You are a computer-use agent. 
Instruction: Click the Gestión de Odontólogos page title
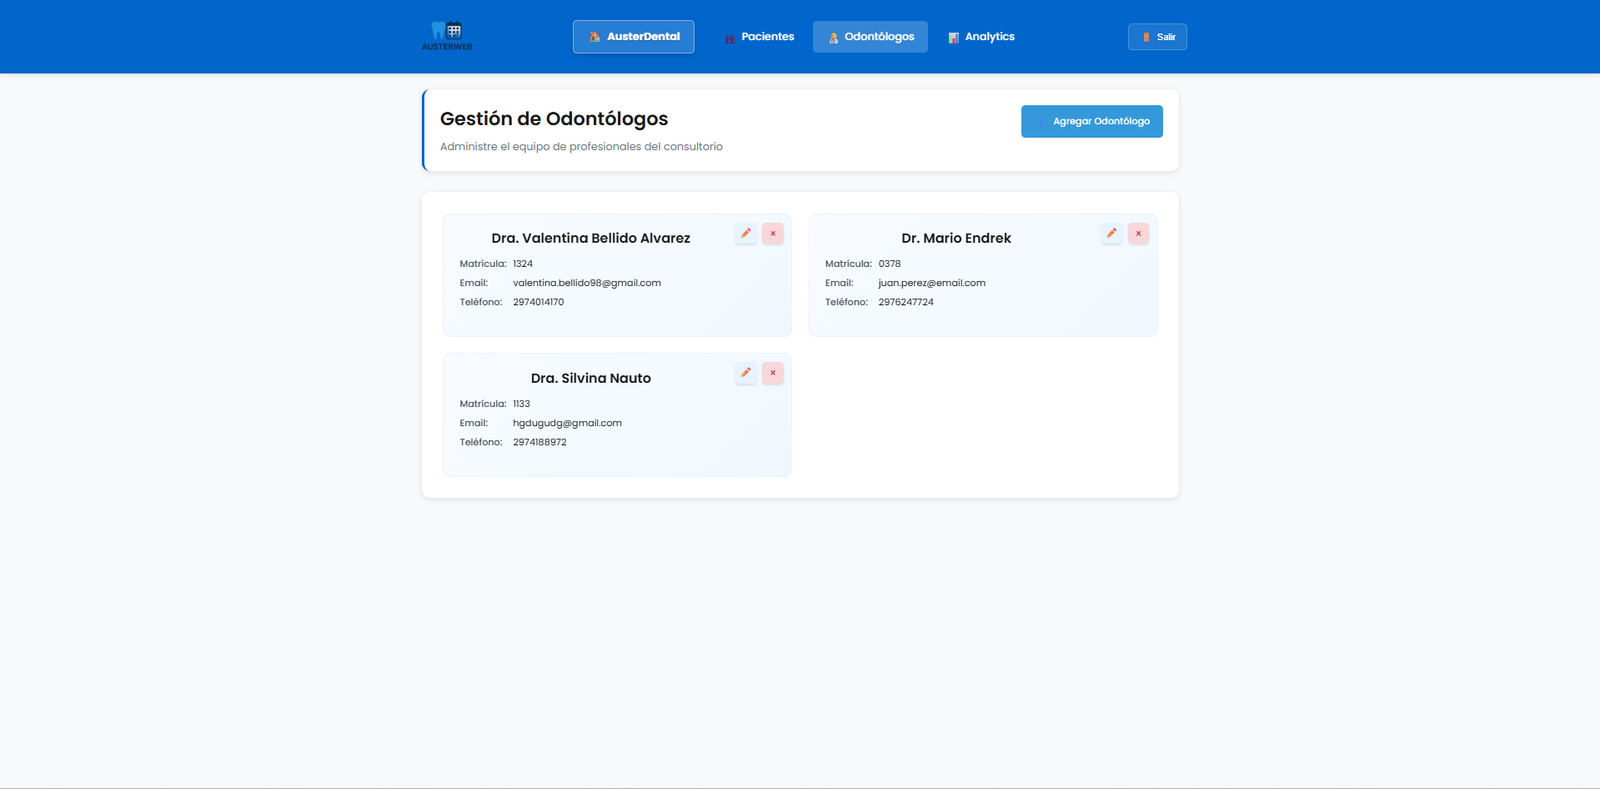pyautogui.click(x=553, y=119)
